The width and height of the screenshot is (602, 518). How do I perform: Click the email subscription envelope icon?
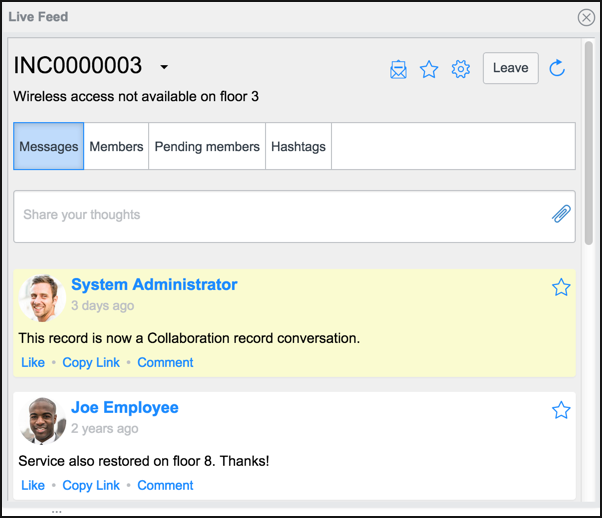[398, 70]
